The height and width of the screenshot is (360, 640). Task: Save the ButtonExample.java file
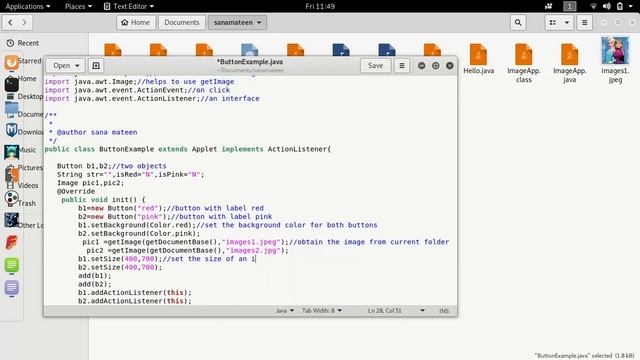[x=376, y=65]
